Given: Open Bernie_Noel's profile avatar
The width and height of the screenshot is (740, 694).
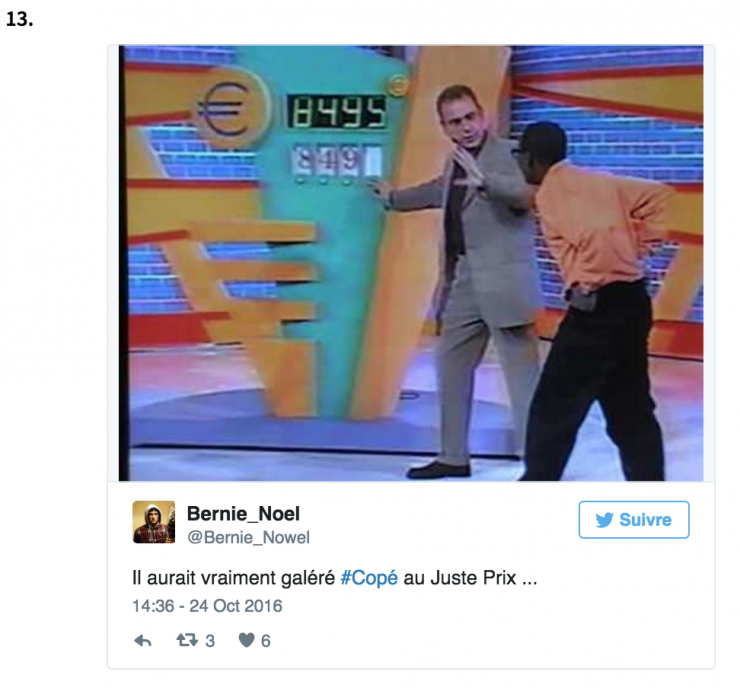Looking at the screenshot, I should (x=154, y=522).
